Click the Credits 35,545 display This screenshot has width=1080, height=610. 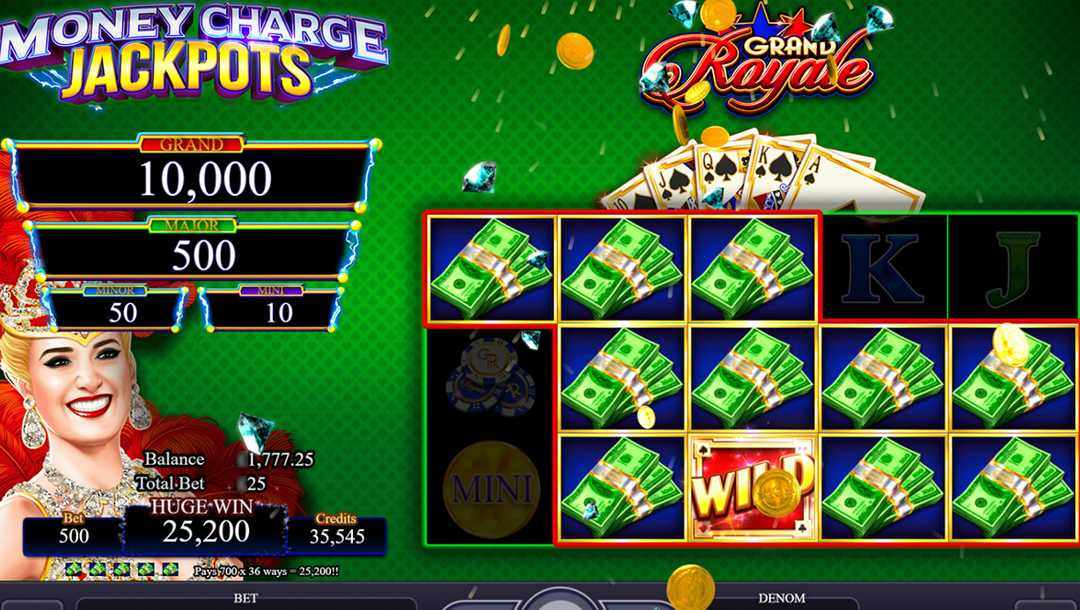pyautogui.click(x=336, y=532)
